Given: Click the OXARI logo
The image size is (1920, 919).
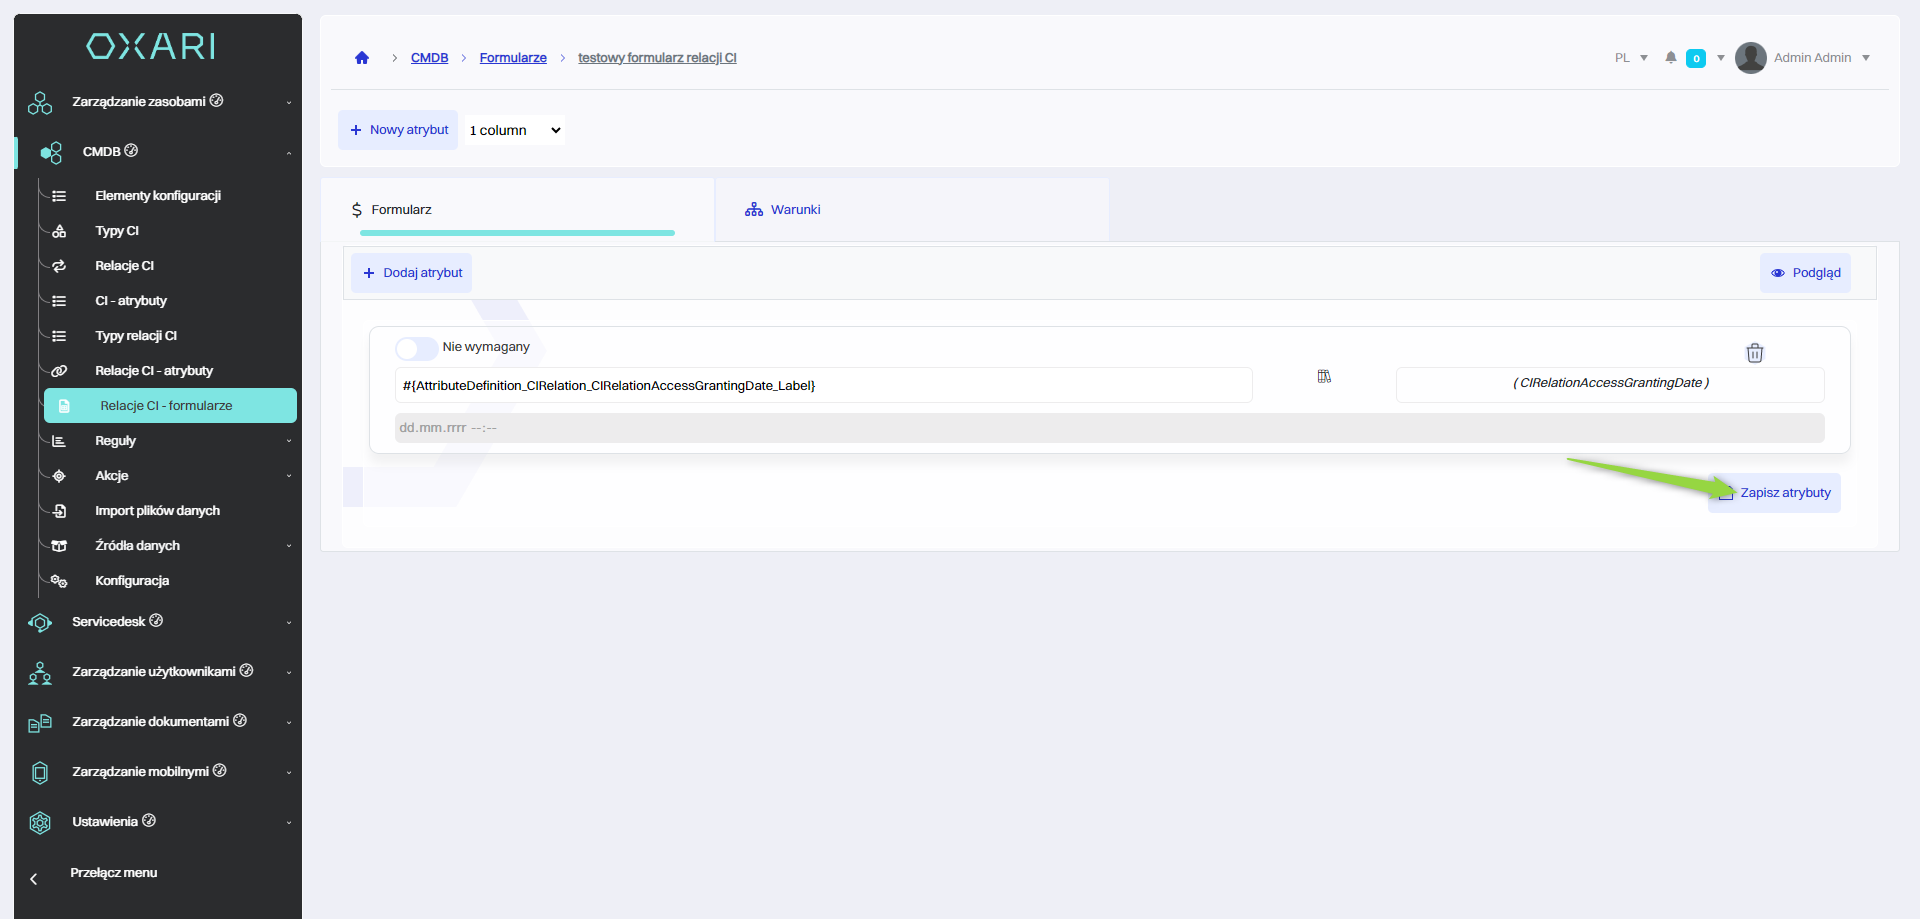Looking at the screenshot, I should tap(151, 46).
